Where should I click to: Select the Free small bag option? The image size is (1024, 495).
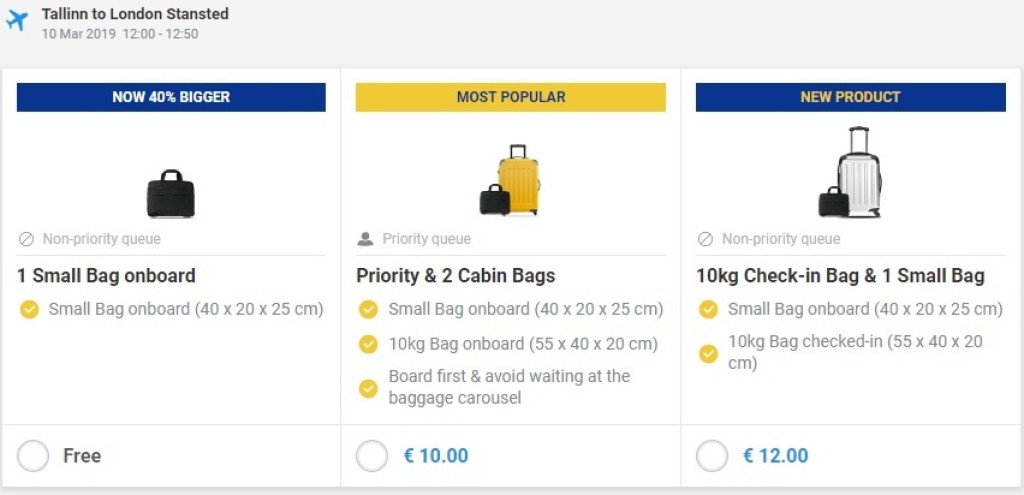pyautogui.click(x=33, y=456)
